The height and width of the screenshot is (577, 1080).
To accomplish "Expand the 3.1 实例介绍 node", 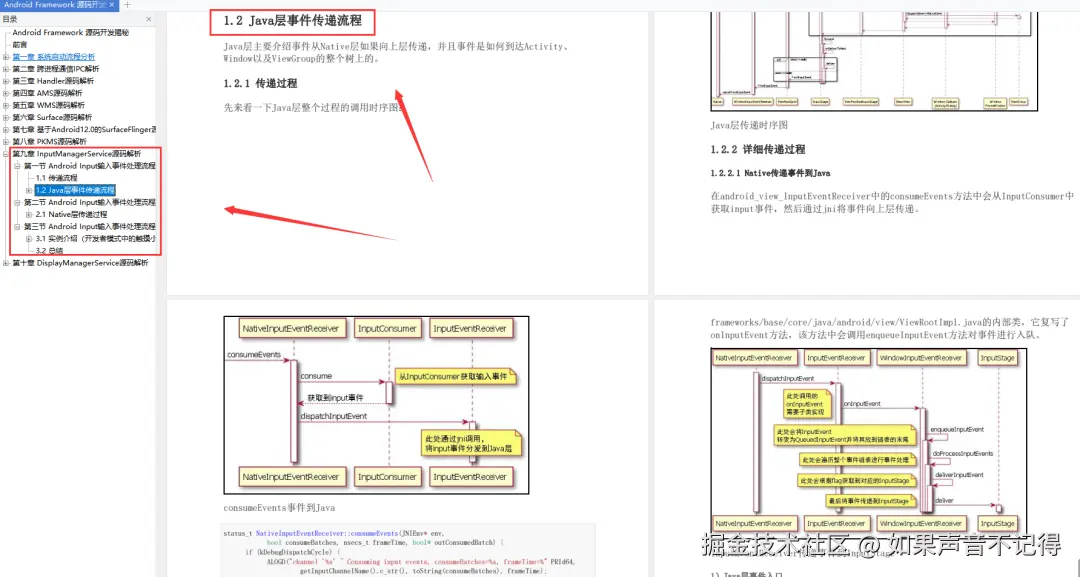I will 30,239.
